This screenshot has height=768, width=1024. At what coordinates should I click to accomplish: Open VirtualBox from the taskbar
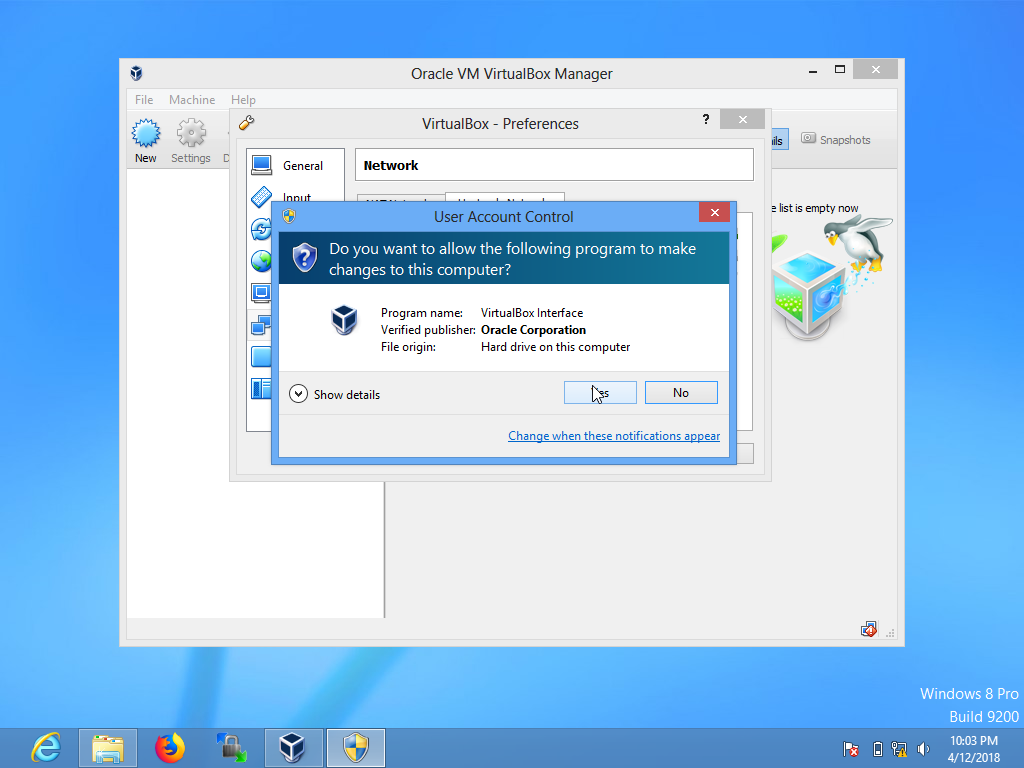[293, 748]
